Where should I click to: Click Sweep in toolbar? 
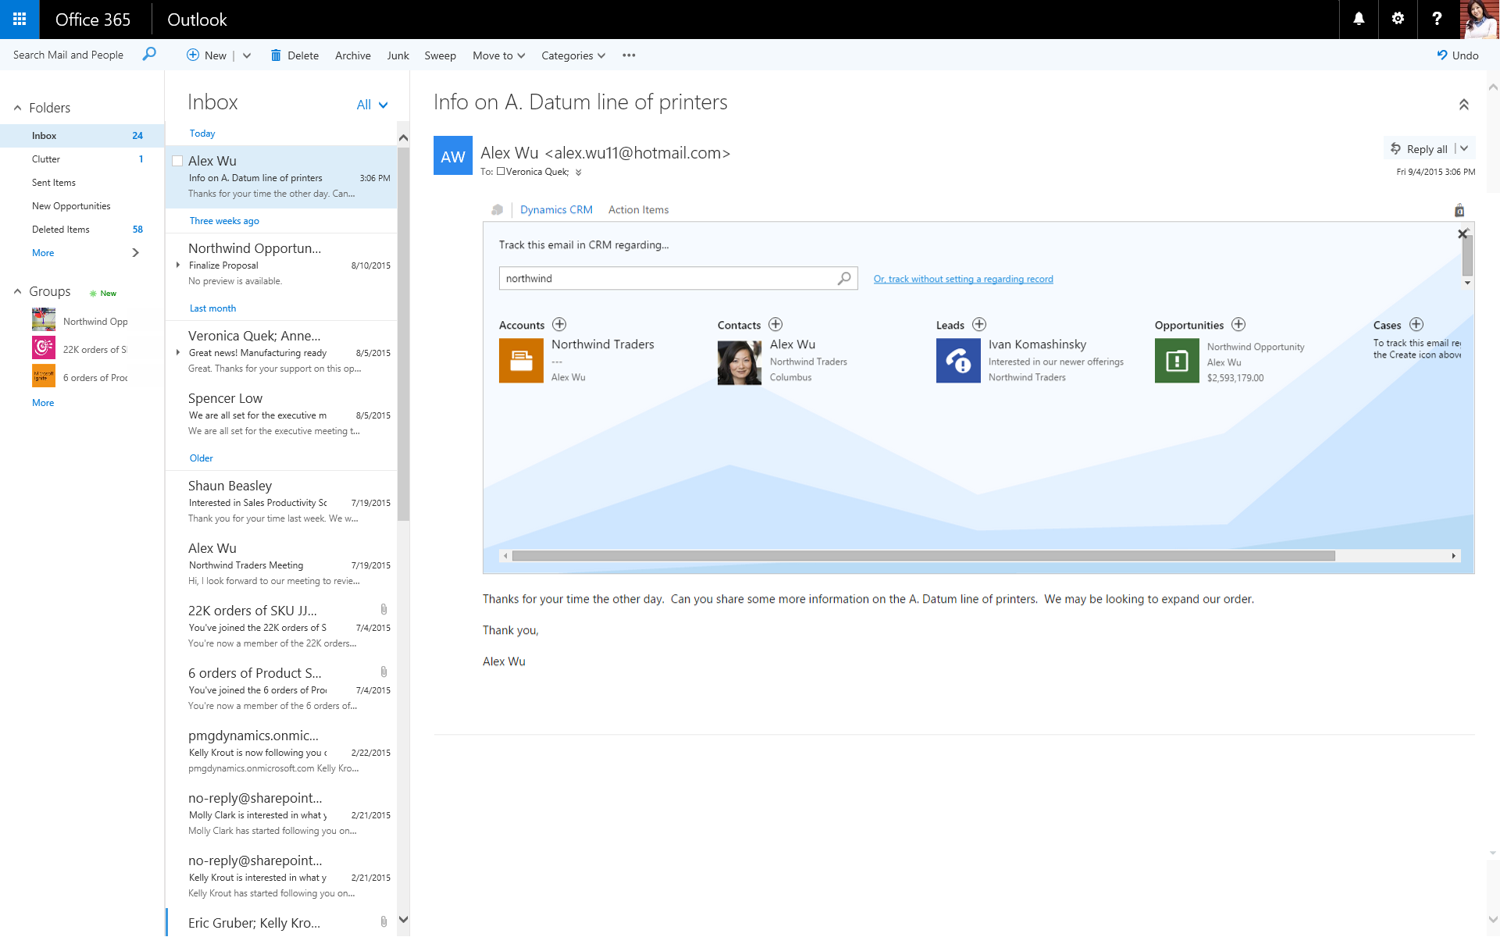click(x=440, y=55)
